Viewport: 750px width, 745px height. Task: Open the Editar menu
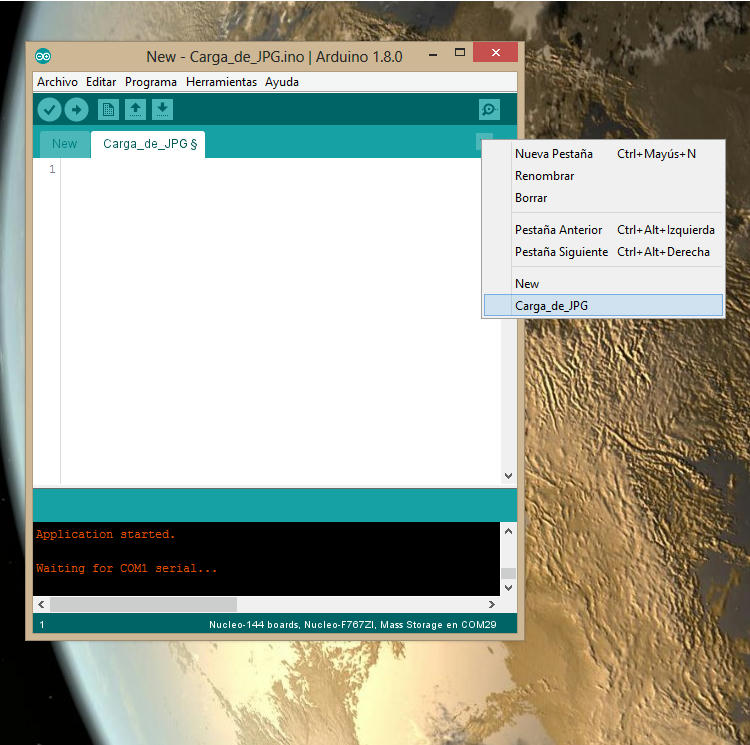coord(101,82)
